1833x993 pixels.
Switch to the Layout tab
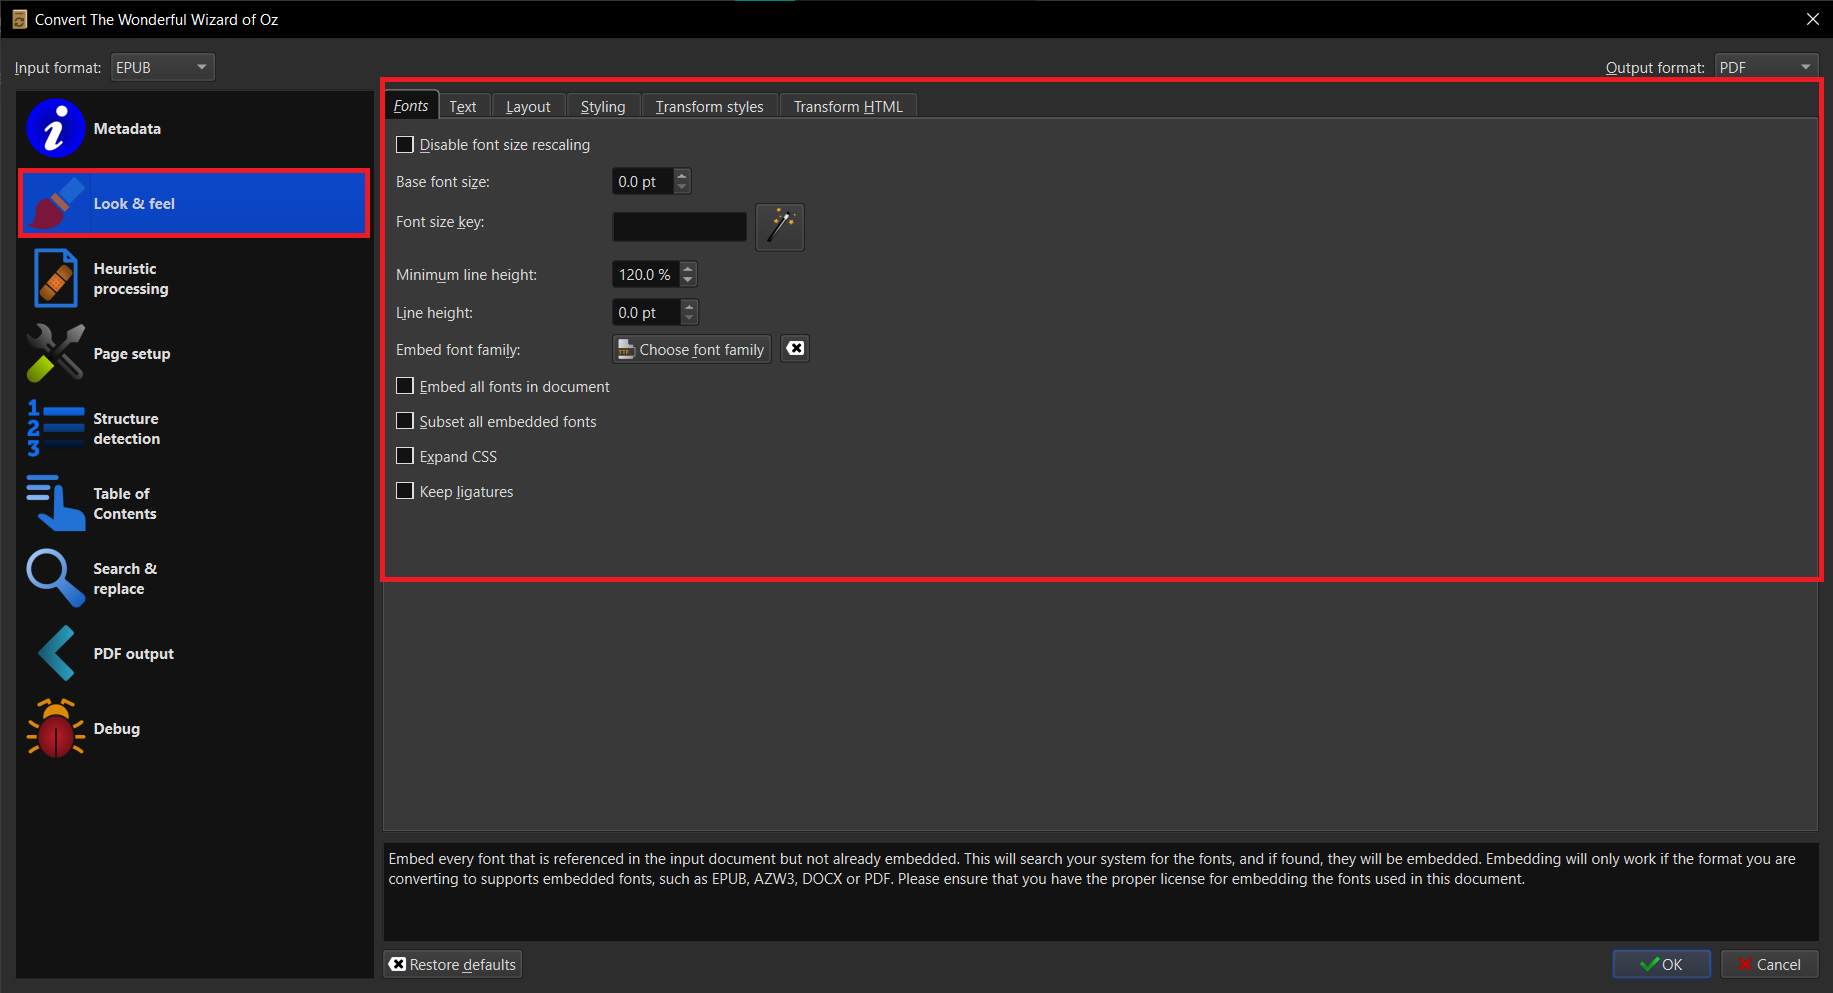tap(528, 107)
